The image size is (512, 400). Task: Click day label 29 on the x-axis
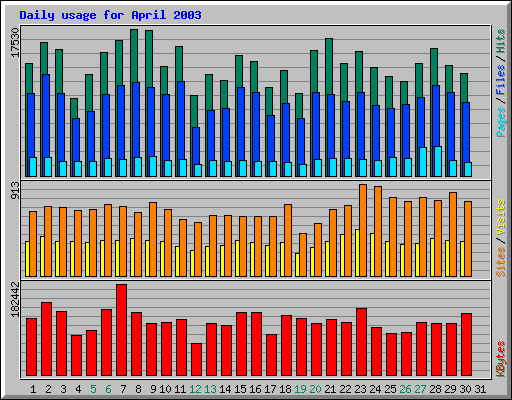pos(450,389)
